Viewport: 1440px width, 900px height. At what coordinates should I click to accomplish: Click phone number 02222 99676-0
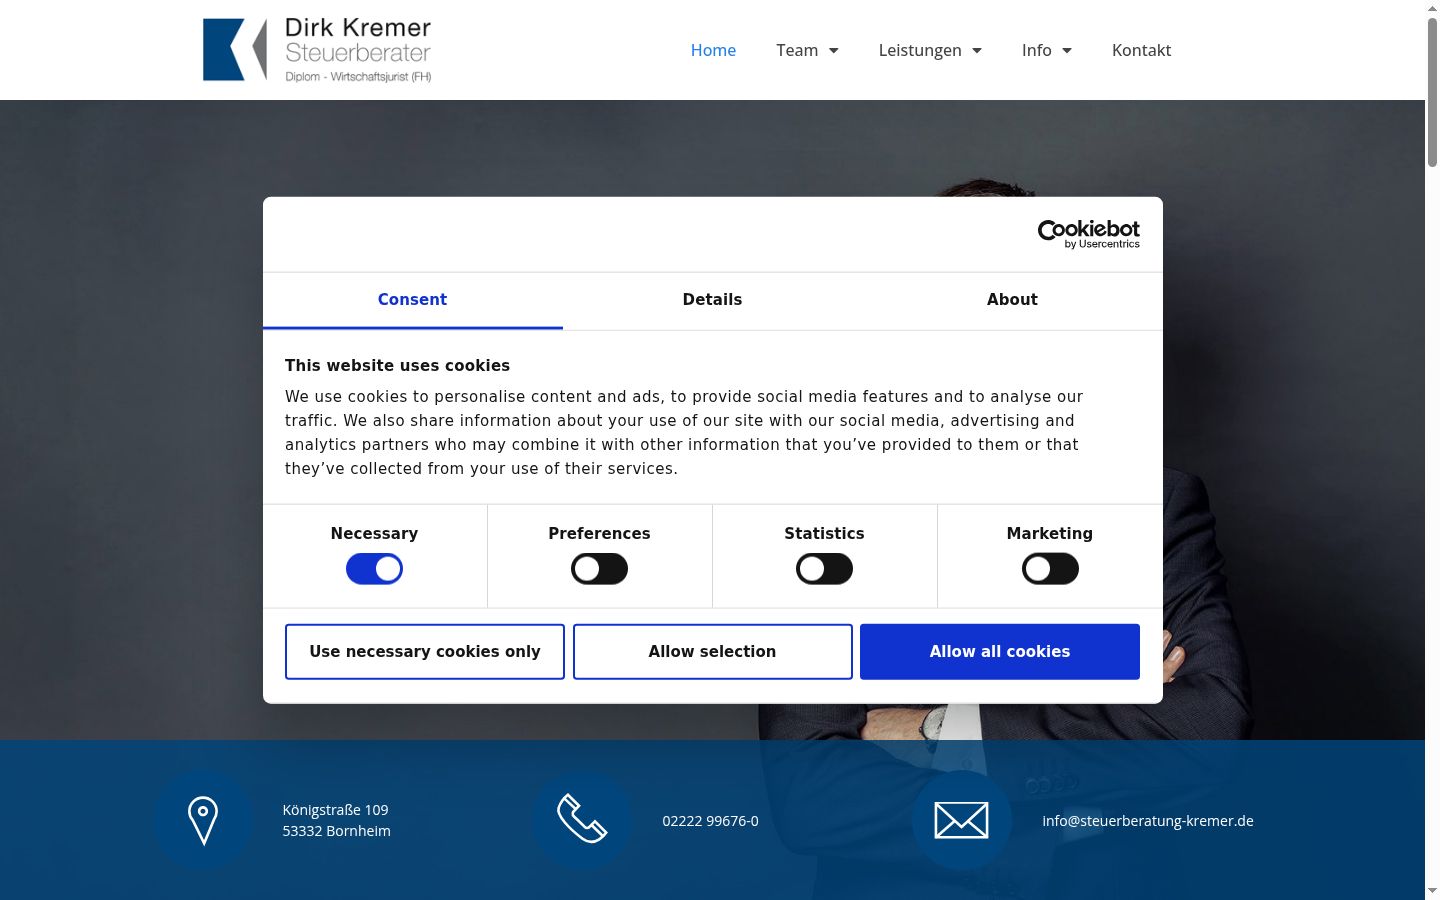click(x=710, y=821)
